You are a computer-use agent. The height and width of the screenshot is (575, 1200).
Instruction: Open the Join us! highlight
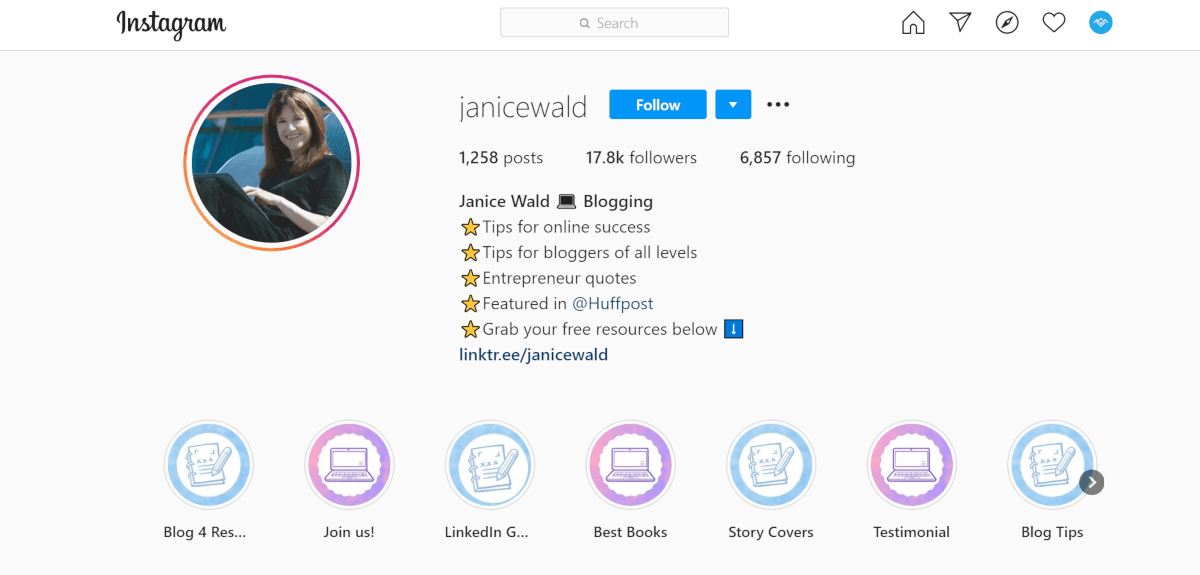pos(349,465)
